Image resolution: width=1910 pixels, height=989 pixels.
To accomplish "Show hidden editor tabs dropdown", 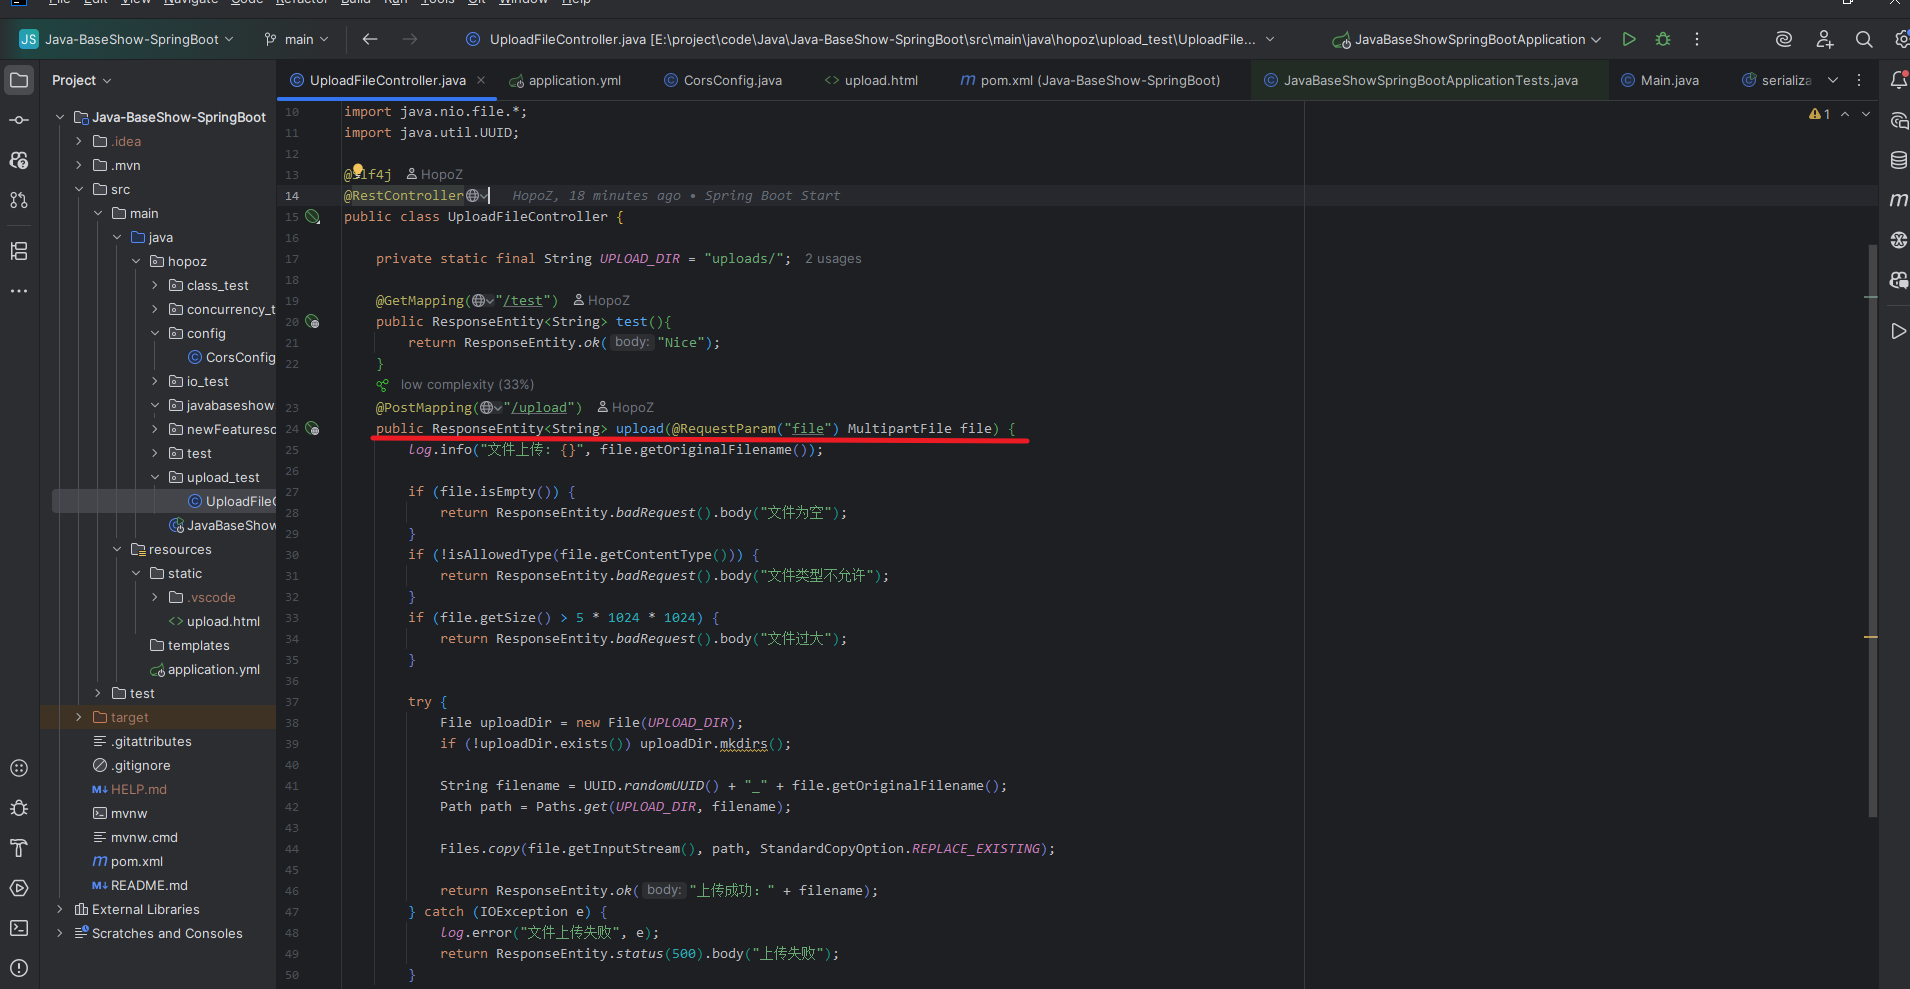I will point(1833,80).
